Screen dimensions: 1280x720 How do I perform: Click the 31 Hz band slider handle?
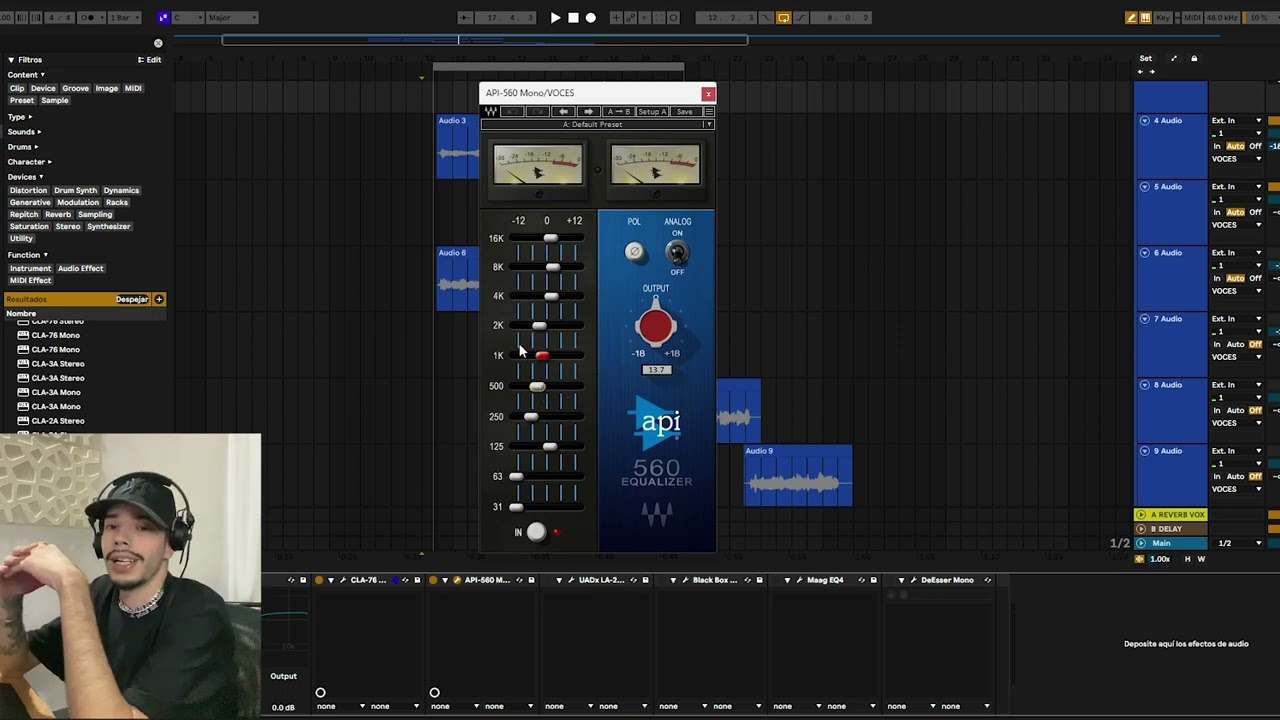click(516, 507)
